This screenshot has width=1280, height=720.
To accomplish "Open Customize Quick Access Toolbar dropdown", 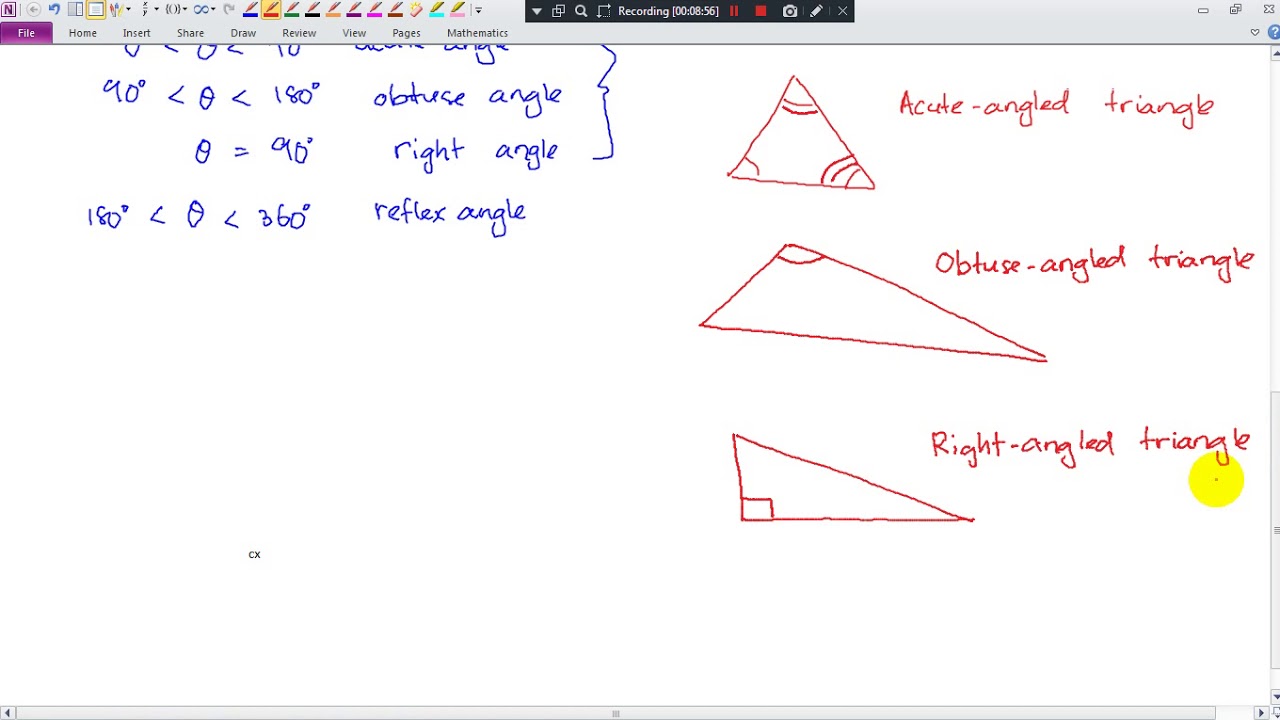I will [x=478, y=10].
